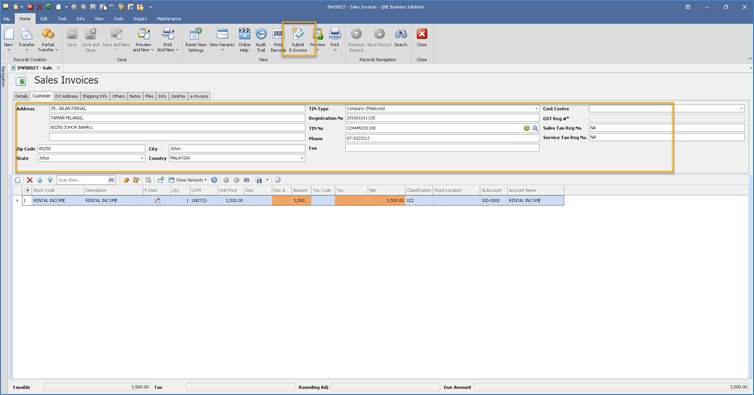Click the P.Desc cell icon in RENTAL INCOME row
Viewport: 754px width, 395px height.
tap(157, 201)
